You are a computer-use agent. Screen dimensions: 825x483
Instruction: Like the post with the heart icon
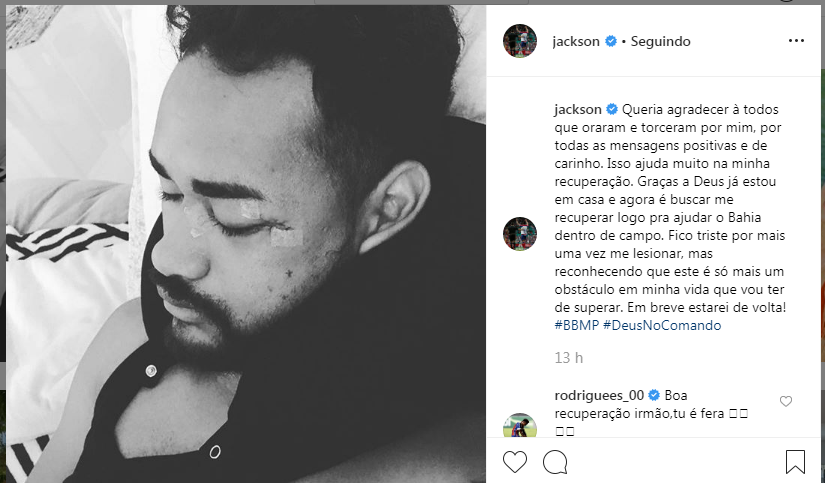tap(515, 462)
